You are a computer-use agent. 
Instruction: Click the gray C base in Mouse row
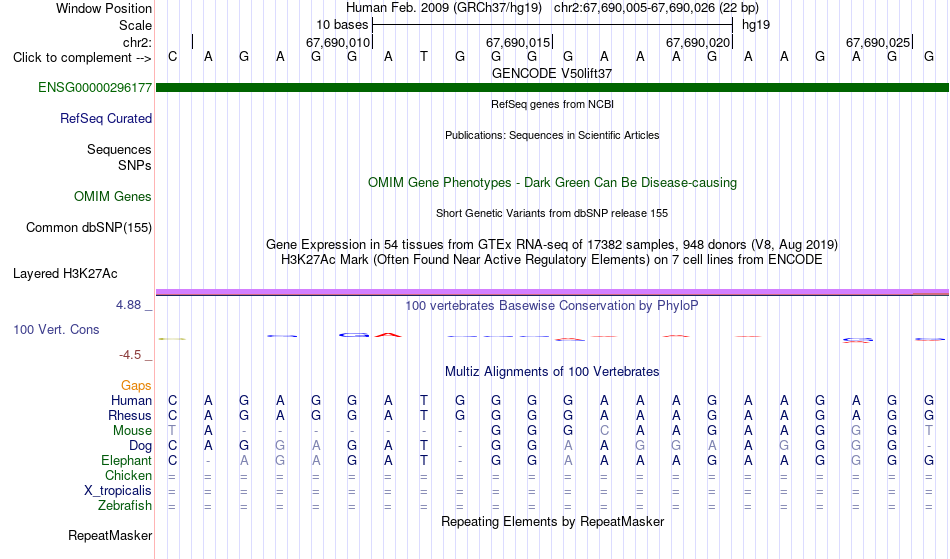(604, 431)
